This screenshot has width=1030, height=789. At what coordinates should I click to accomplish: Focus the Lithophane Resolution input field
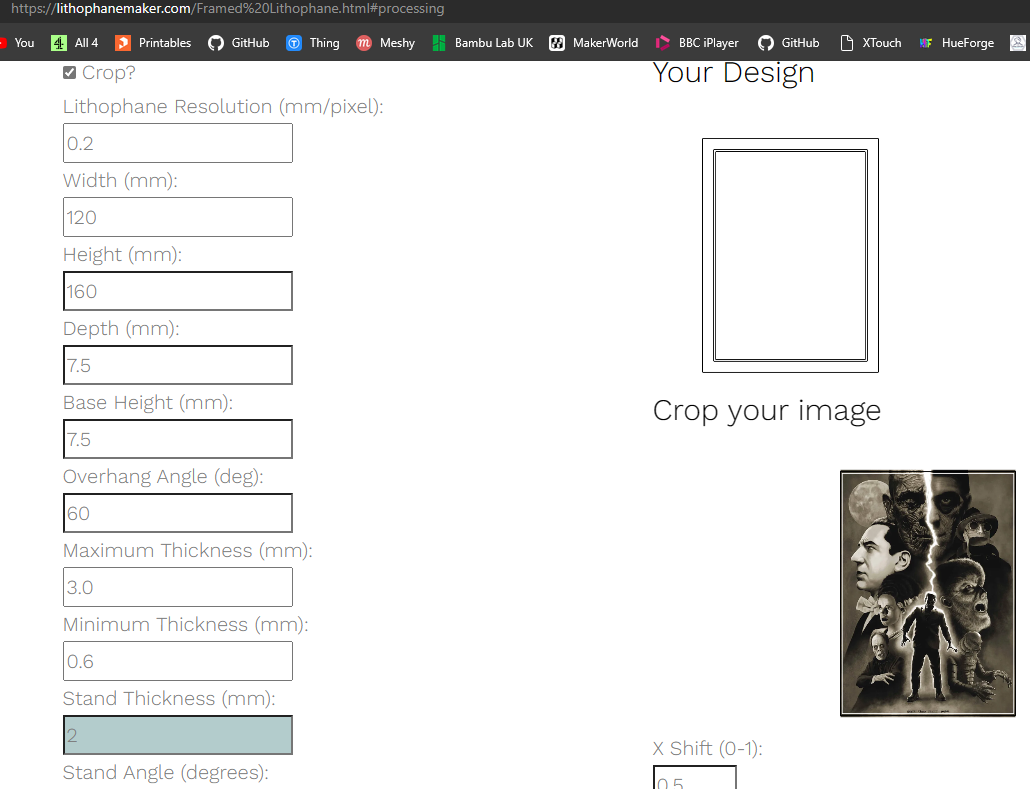pyautogui.click(x=178, y=143)
